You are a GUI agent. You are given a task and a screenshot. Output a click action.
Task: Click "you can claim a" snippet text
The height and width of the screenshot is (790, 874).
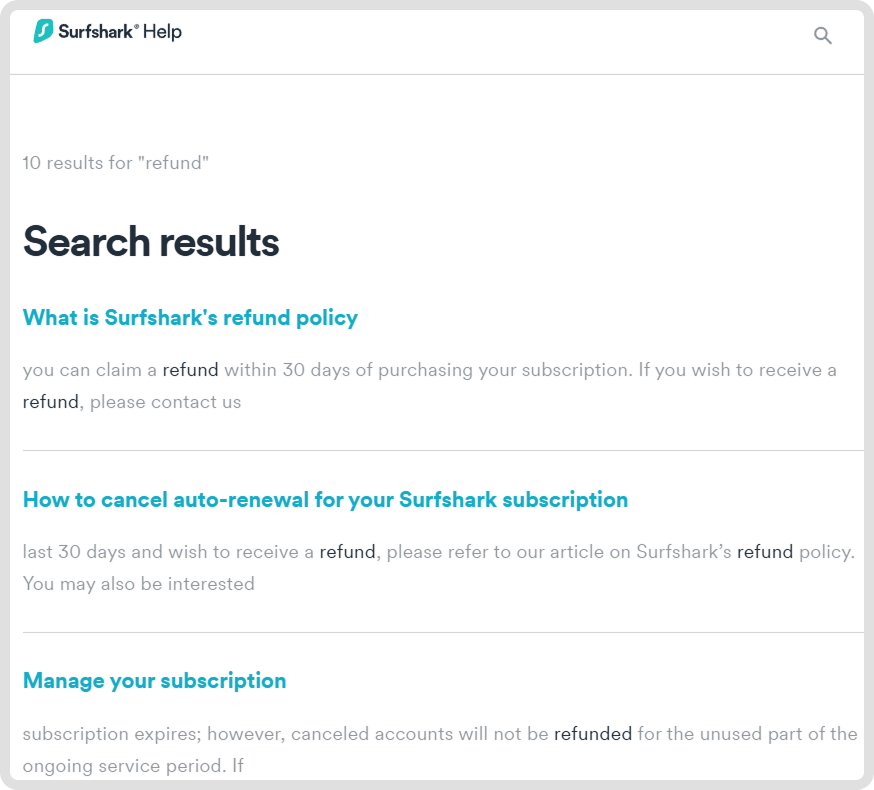(x=90, y=370)
